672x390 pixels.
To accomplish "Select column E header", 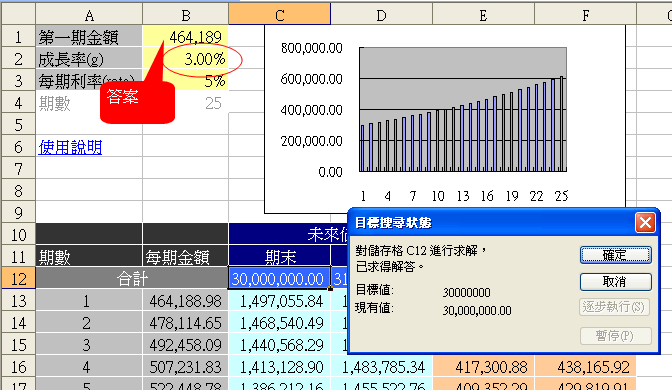I will [483, 15].
